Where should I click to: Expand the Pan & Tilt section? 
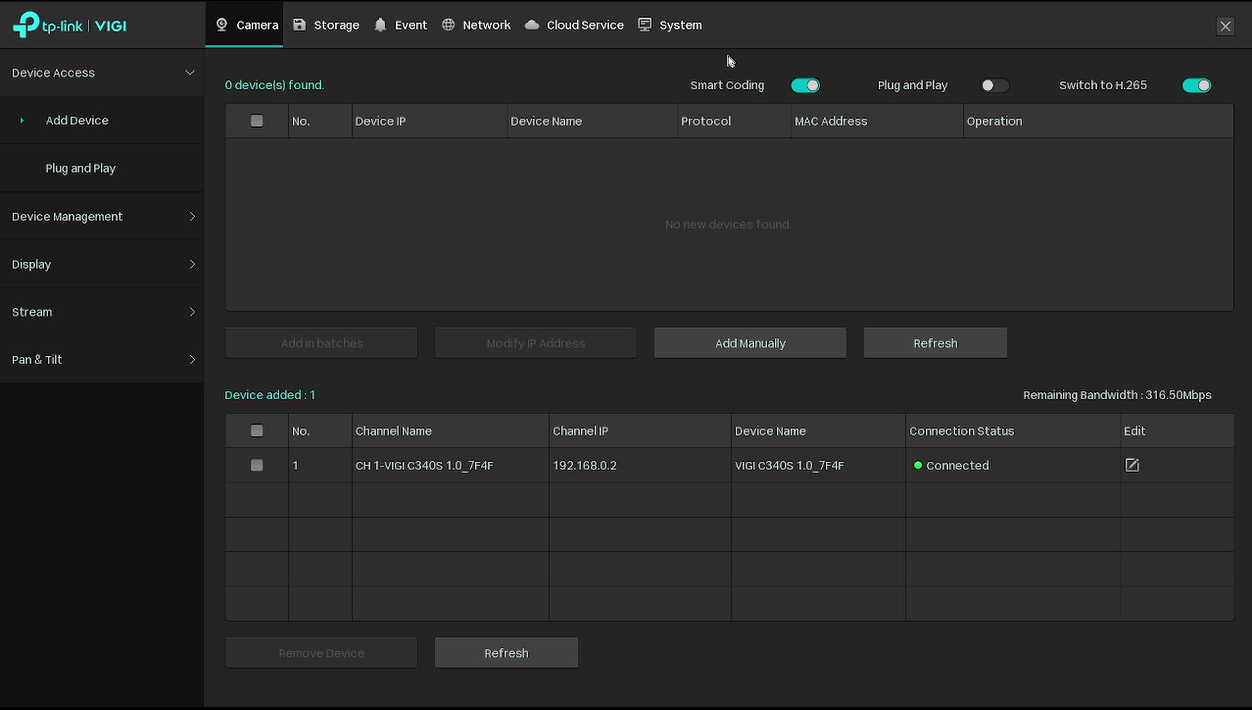101,359
